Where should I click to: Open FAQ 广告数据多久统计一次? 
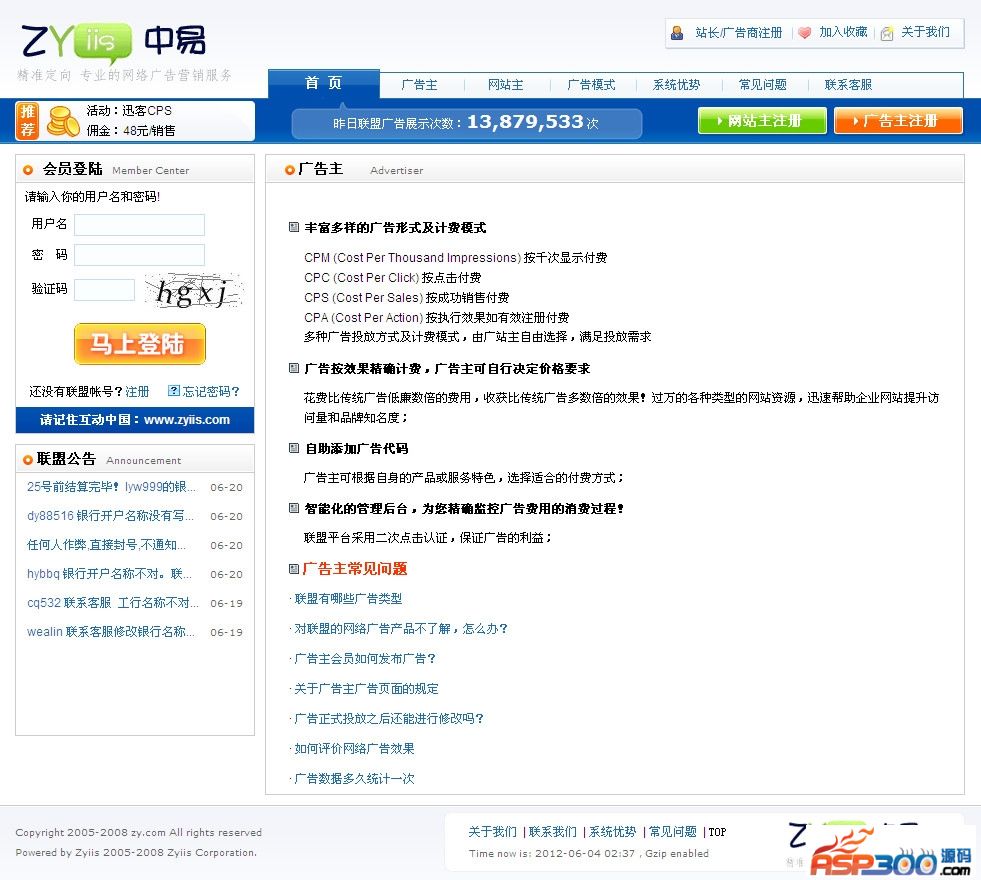pos(354,779)
